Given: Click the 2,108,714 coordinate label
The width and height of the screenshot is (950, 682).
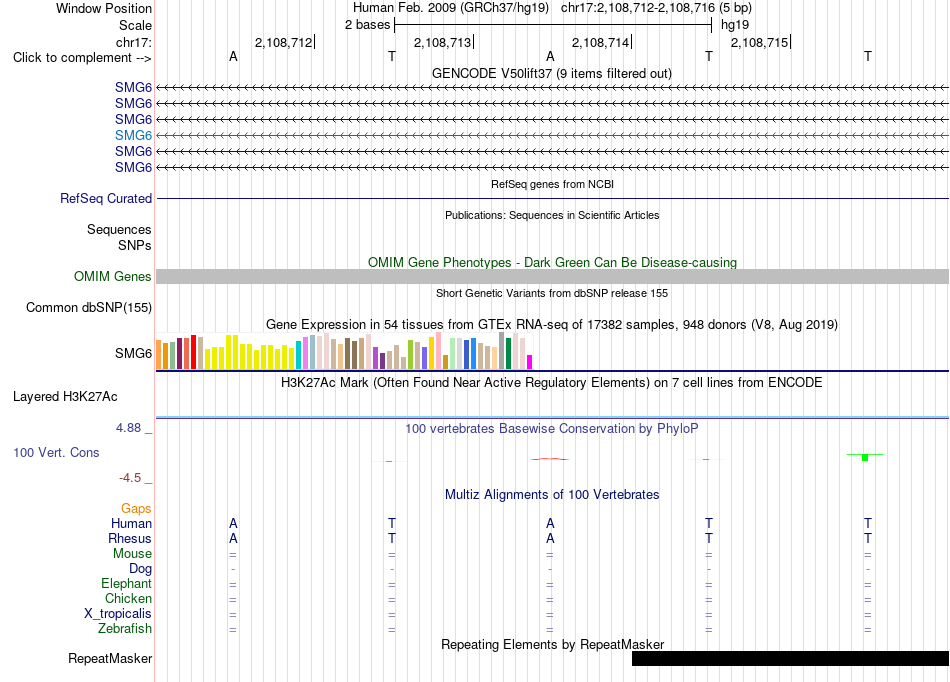Looking at the screenshot, I should [600, 42].
